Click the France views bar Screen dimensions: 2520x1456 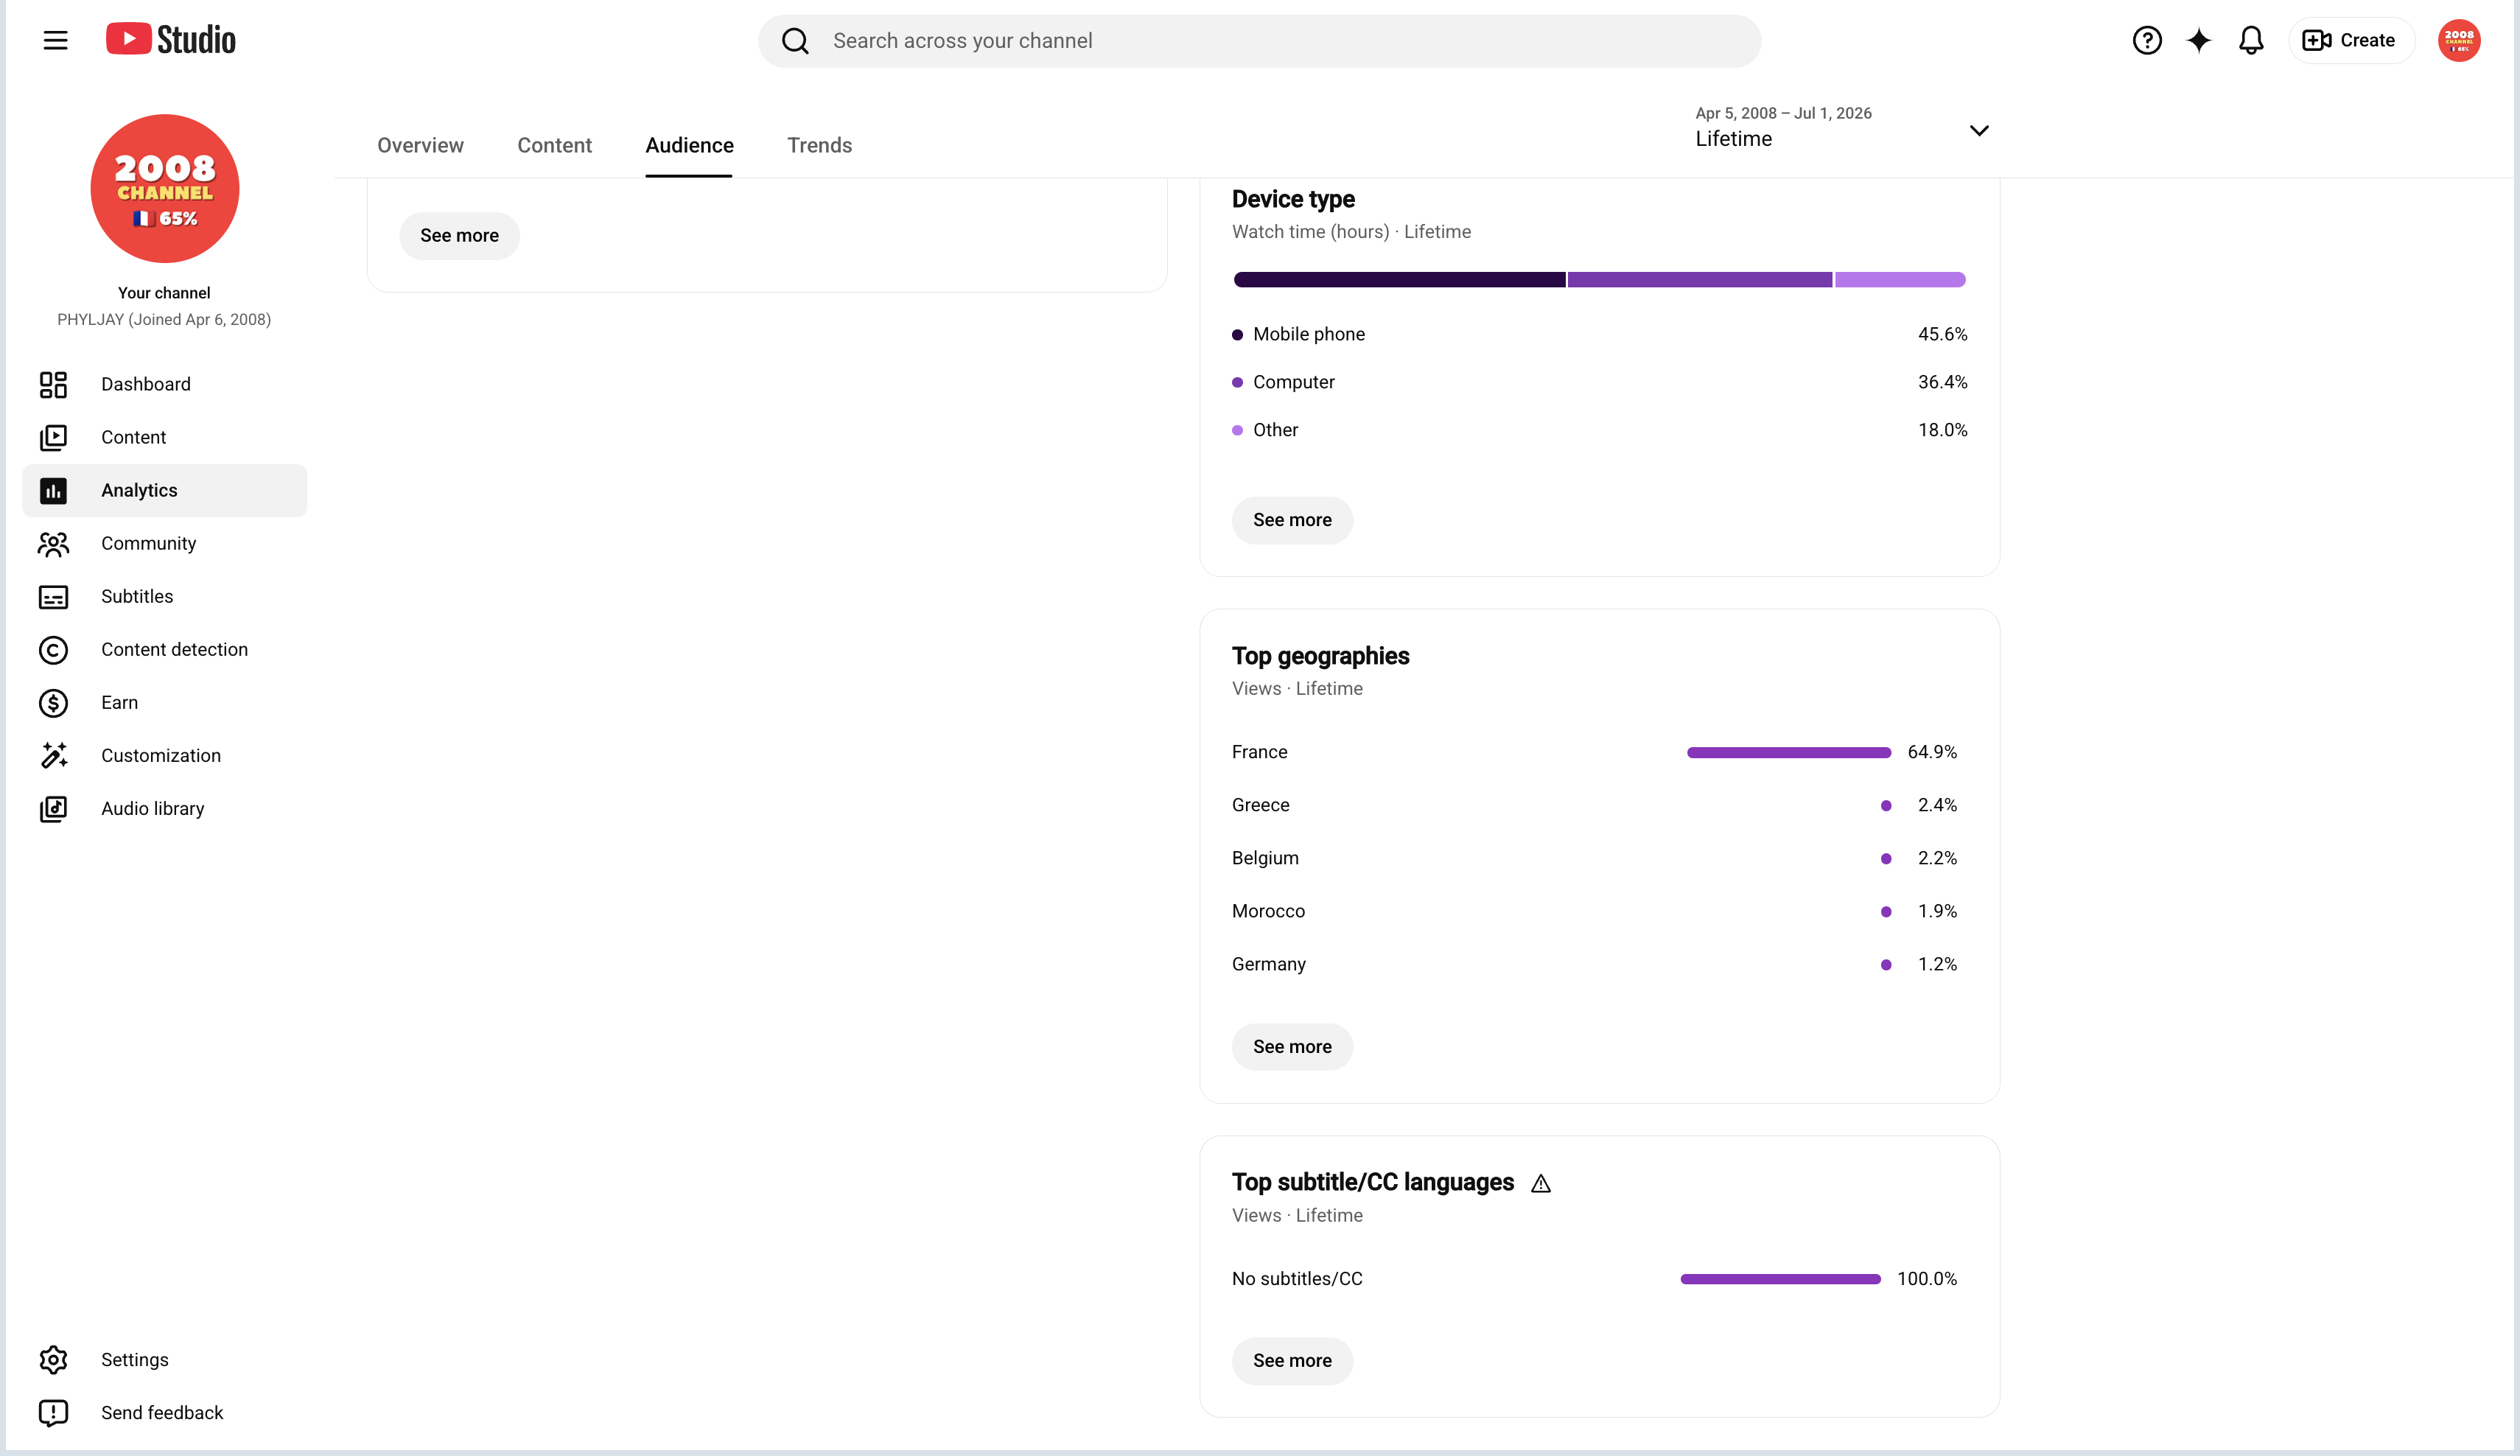[1788, 752]
